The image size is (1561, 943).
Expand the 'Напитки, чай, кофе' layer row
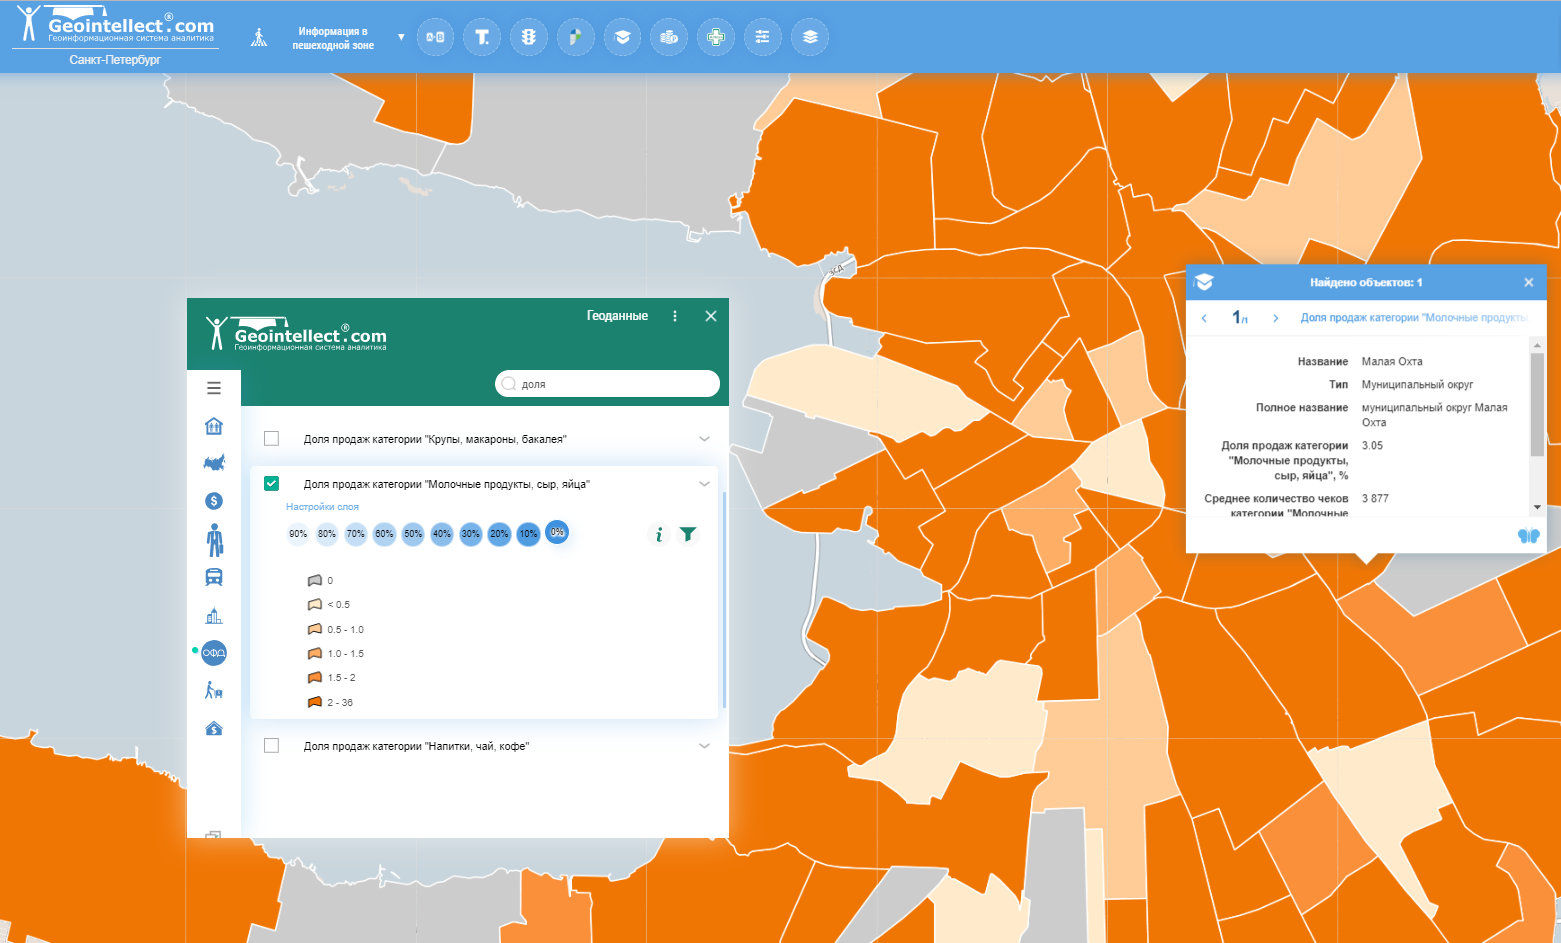click(704, 746)
